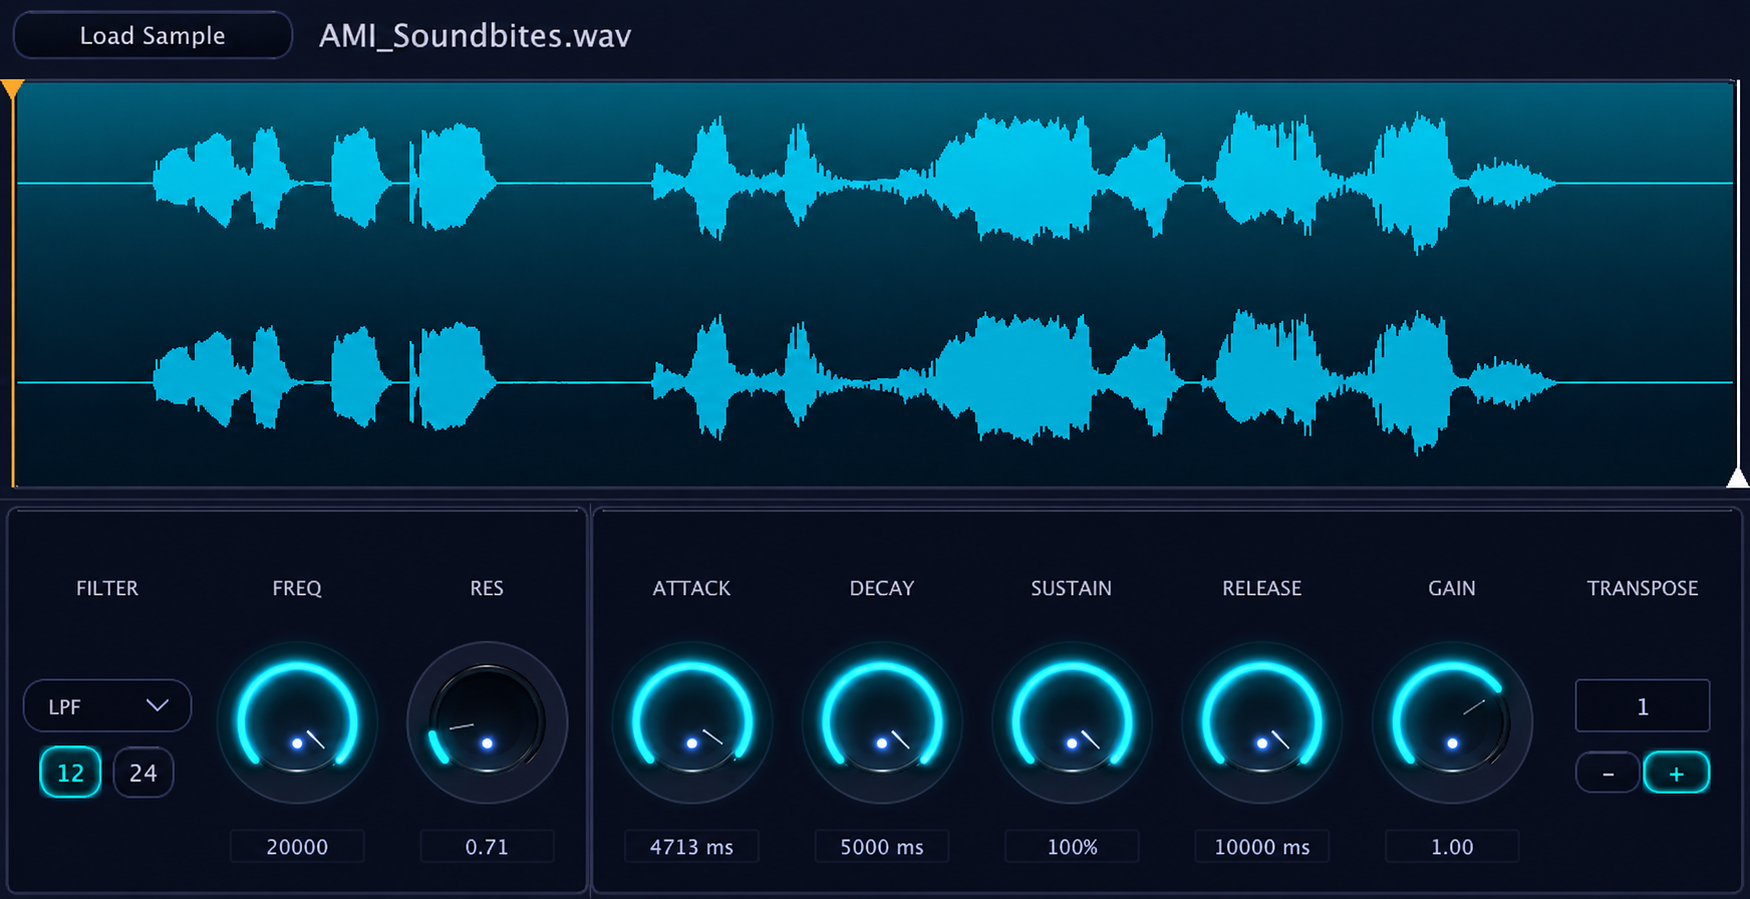The image size is (1750, 899).
Task: Click the GAIN knob
Action: tap(1452, 722)
